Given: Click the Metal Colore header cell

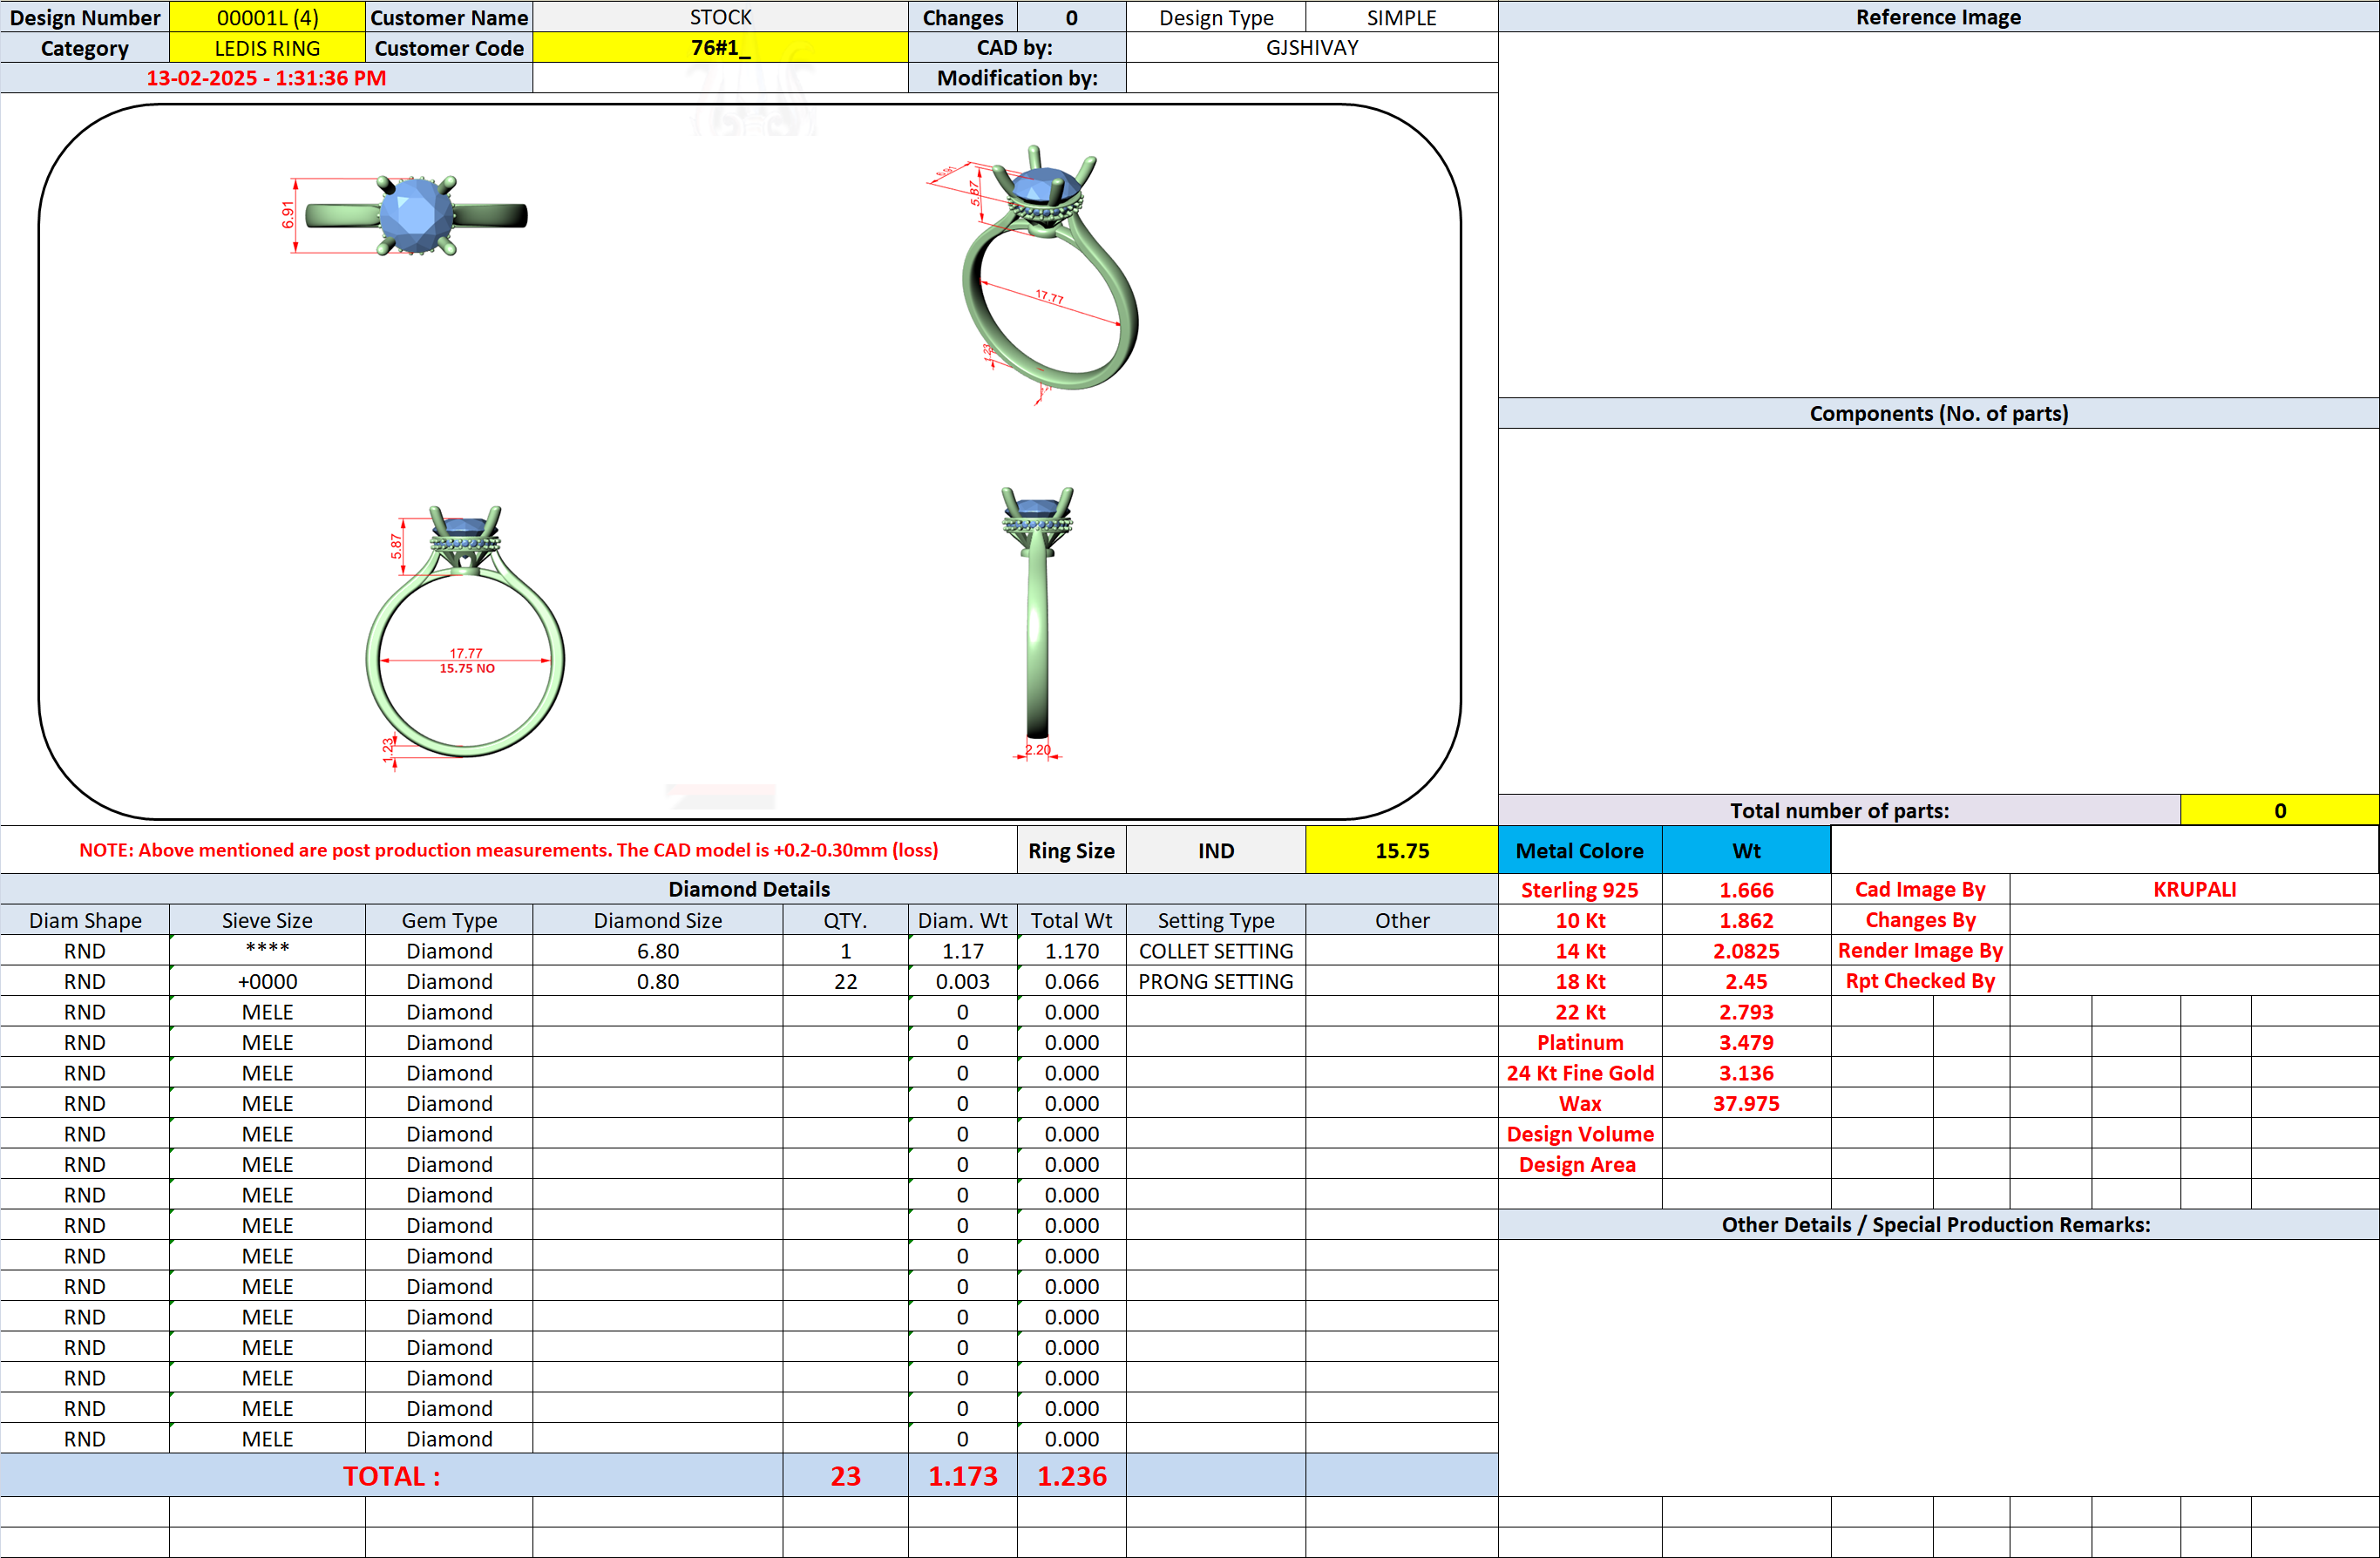Looking at the screenshot, I should (1580, 850).
